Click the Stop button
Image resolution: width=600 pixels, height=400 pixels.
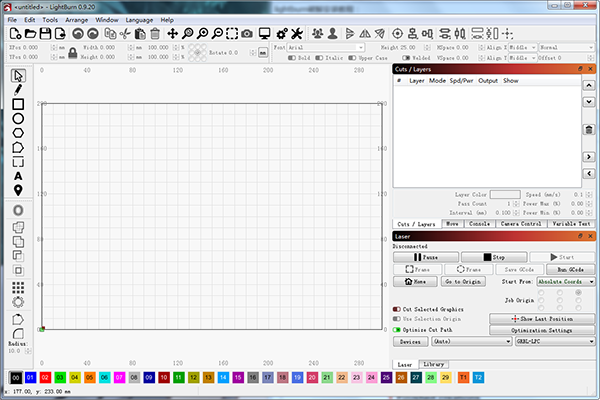pyautogui.click(x=494, y=257)
